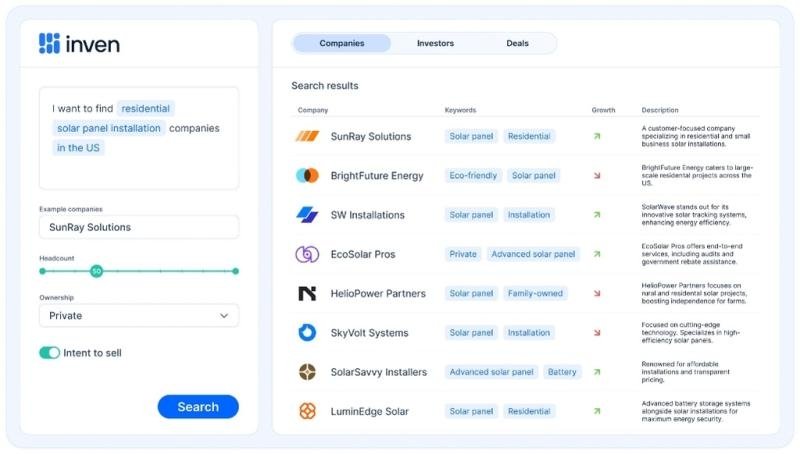
Task: Click the HelioPower Partners logo icon
Action: [307, 293]
